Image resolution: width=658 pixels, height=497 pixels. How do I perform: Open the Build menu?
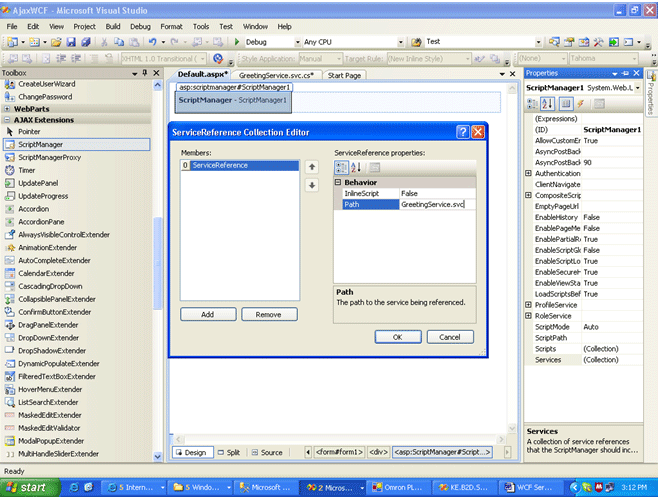tap(112, 26)
